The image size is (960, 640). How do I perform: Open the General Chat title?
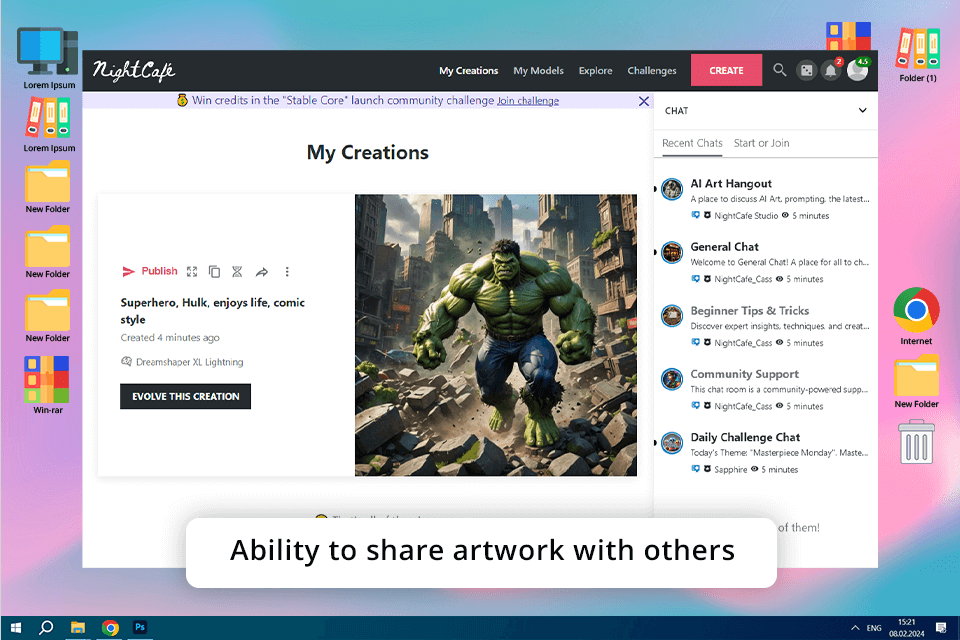click(724, 247)
